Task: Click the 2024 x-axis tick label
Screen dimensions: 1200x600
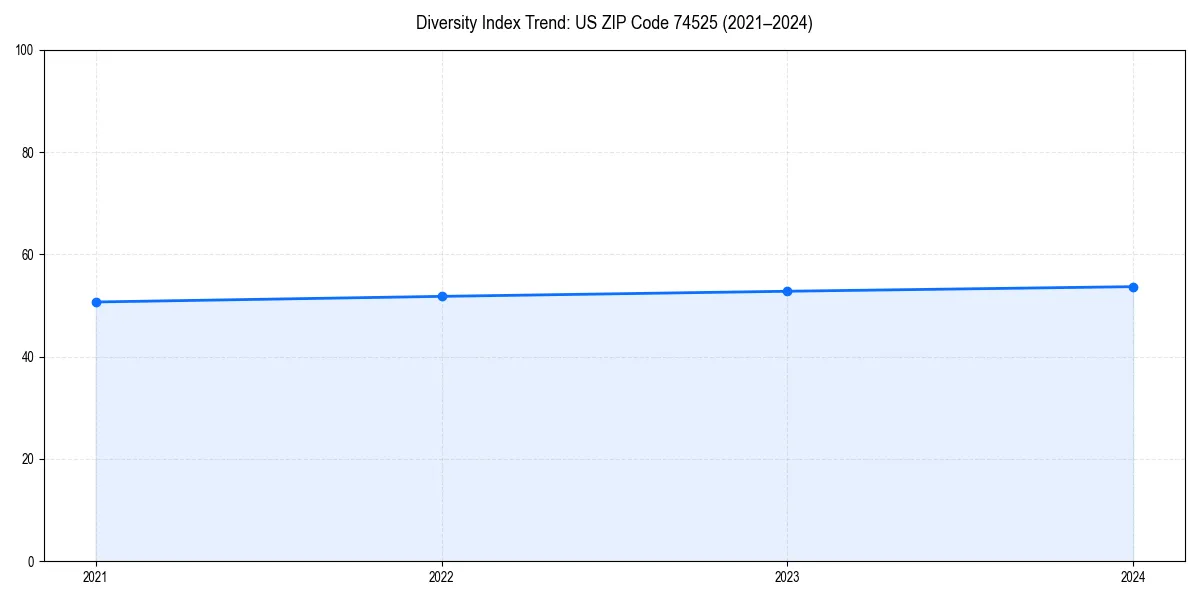Action: point(1133,577)
